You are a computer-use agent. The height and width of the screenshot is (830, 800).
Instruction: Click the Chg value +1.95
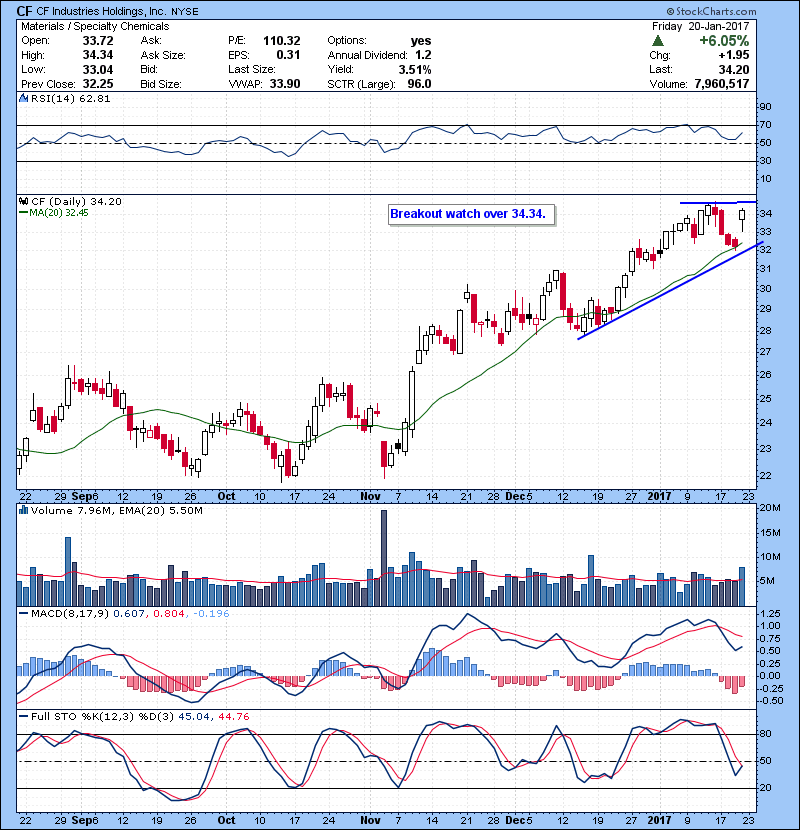734,55
